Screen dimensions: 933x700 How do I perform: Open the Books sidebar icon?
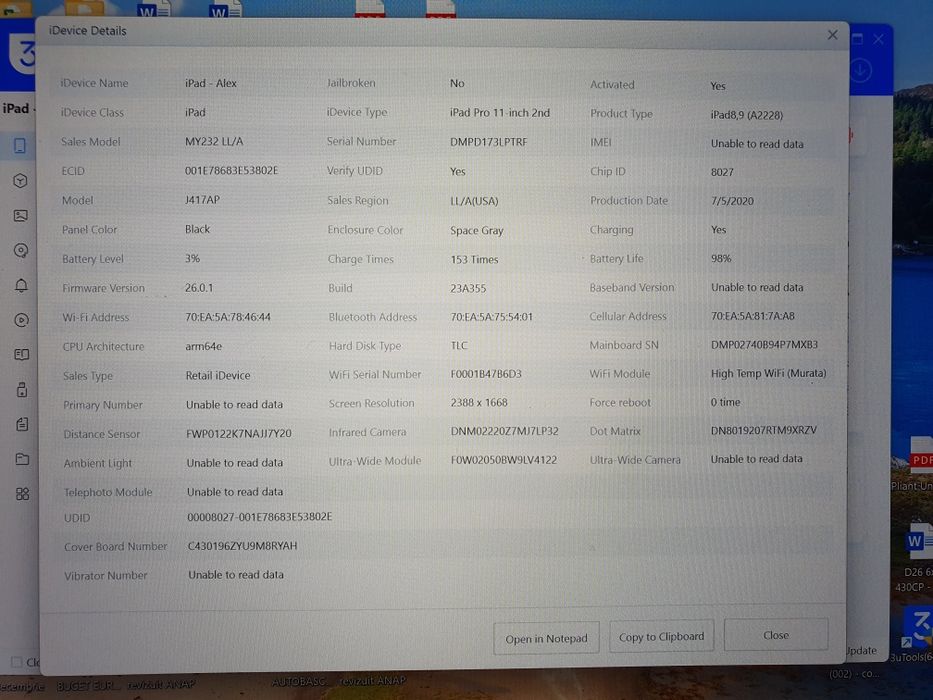point(21,355)
